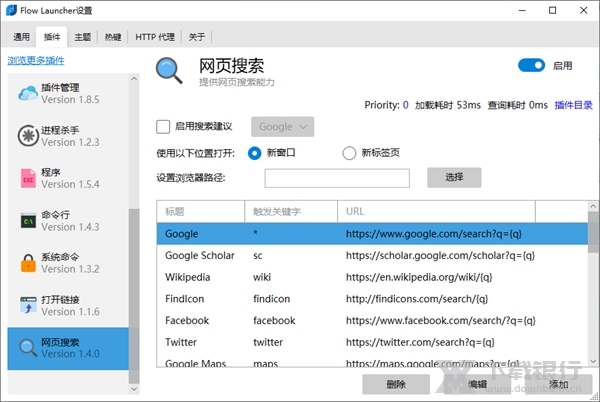Click the URL column header
This screenshot has width=600, height=402.
pyautogui.click(x=436, y=212)
